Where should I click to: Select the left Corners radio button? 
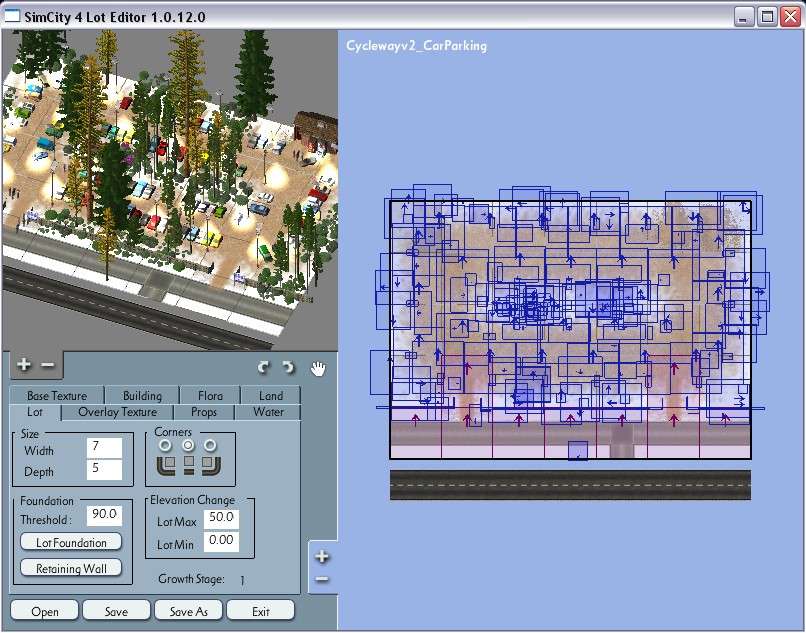pos(165,445)
